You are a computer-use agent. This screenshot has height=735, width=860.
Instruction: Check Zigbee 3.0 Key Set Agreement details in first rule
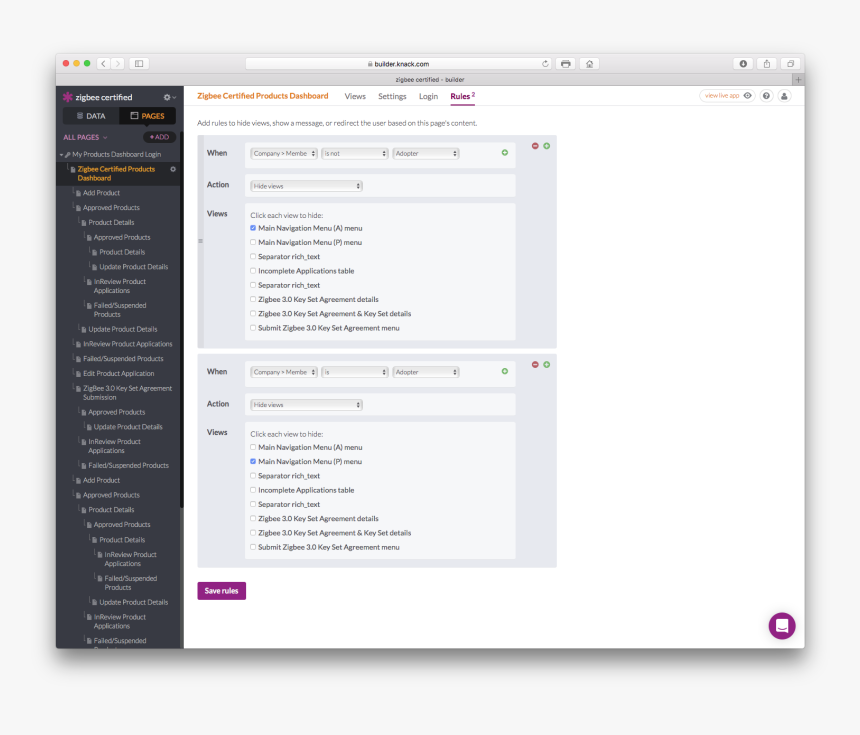pyautogui.click(x=253, y=299)
